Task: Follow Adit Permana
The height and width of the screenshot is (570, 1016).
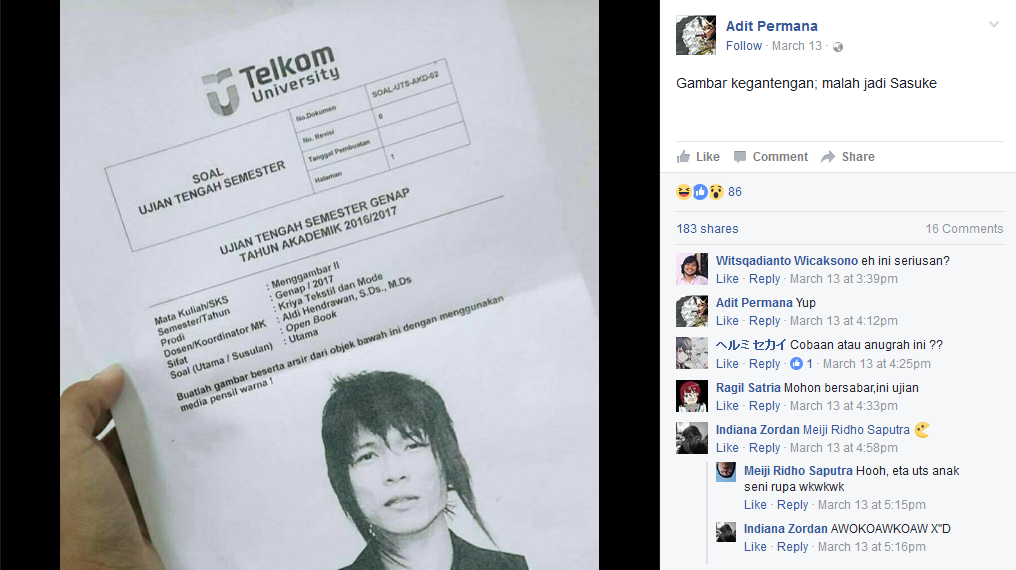Action: pyautogui.click(x=744, y=46)
